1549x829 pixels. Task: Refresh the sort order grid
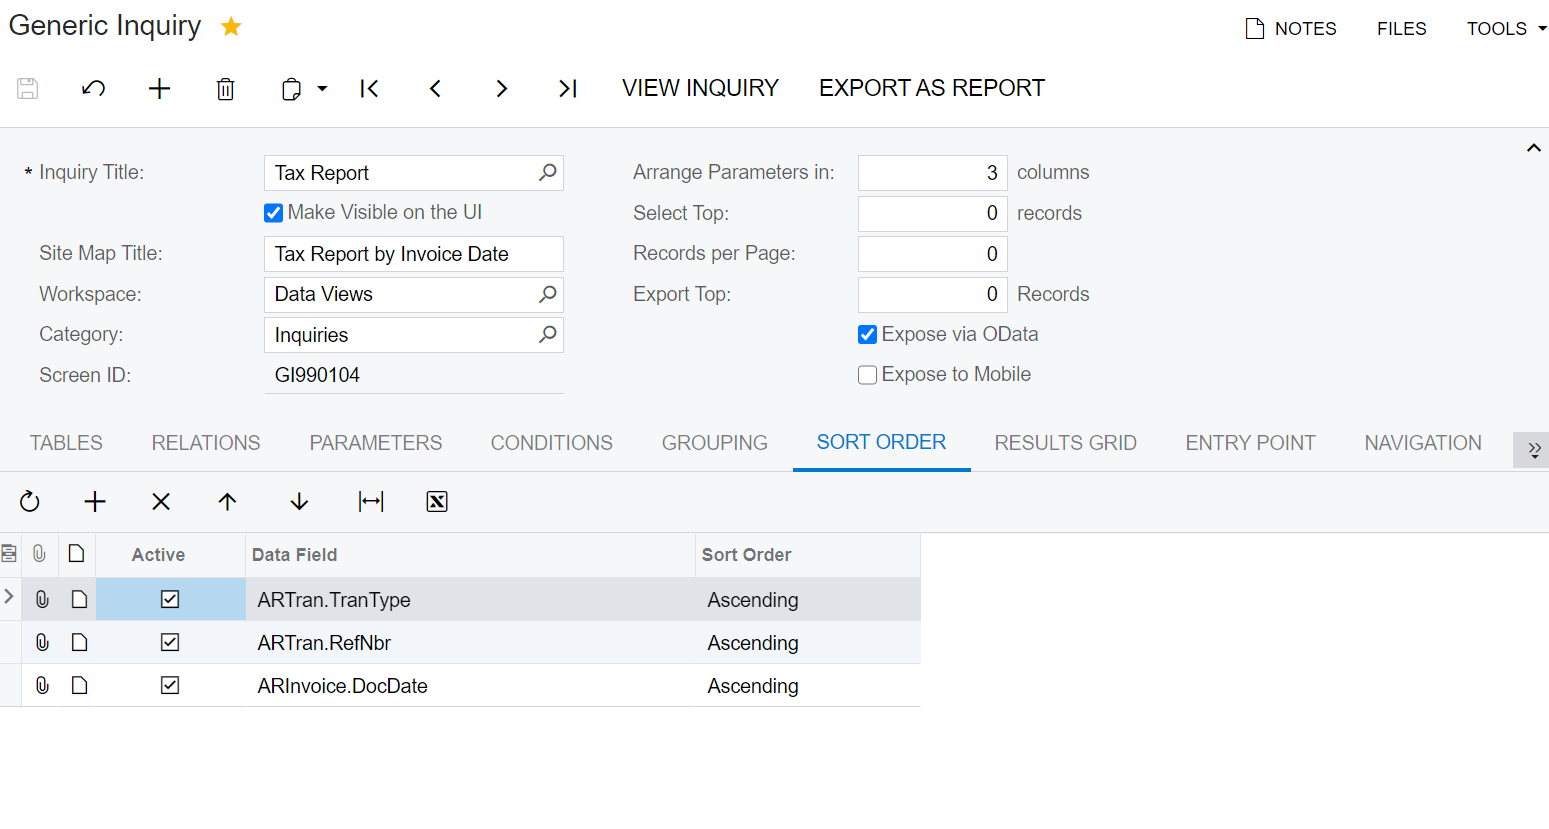point(30,502)
